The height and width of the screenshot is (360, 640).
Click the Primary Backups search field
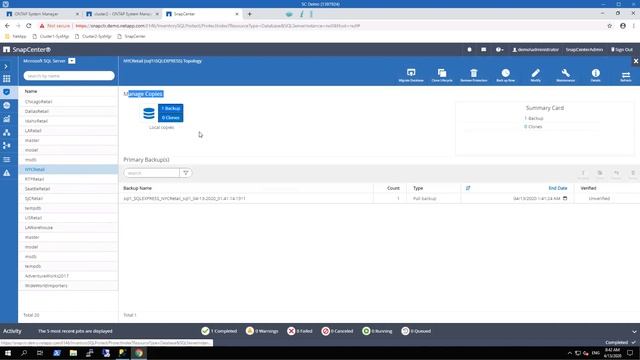151,173
